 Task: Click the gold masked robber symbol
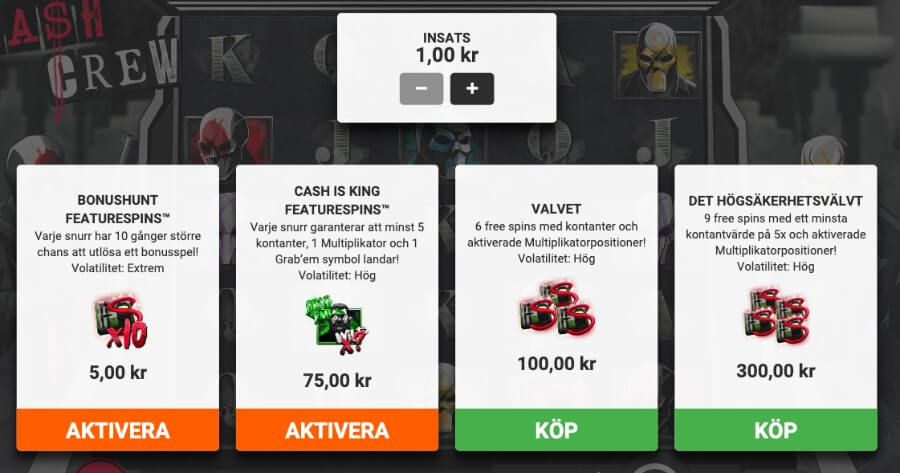pyautogui.click(x=657, y=62)
